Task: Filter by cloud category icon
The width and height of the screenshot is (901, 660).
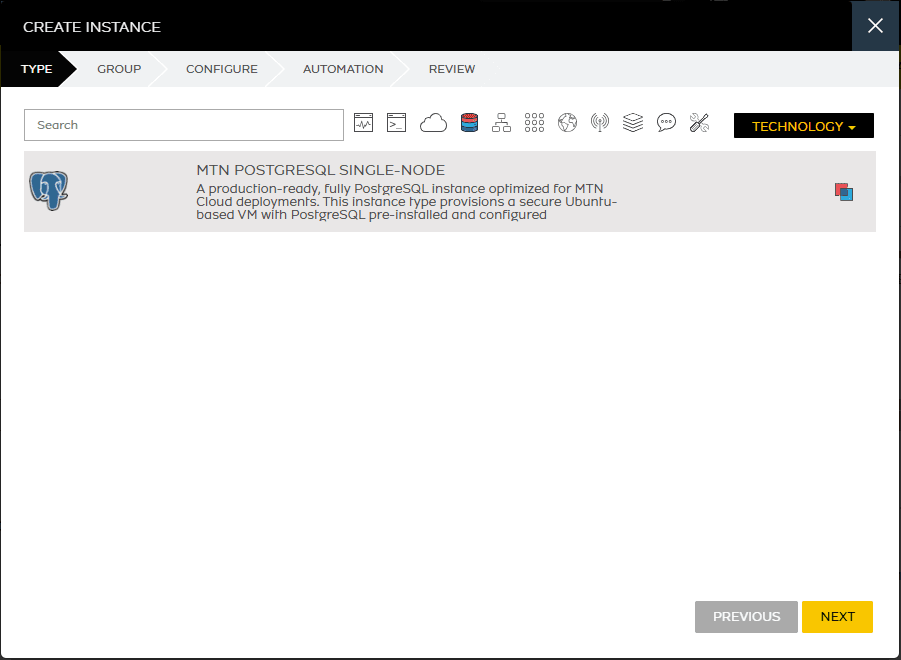Action: (433, 123)
